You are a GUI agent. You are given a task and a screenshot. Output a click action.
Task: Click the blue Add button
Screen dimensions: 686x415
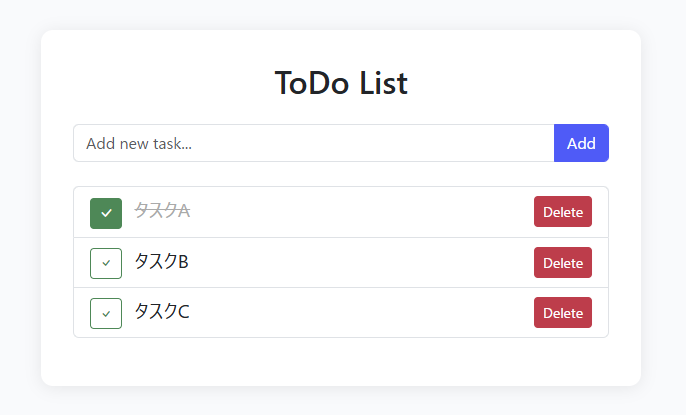click(581, 143)
